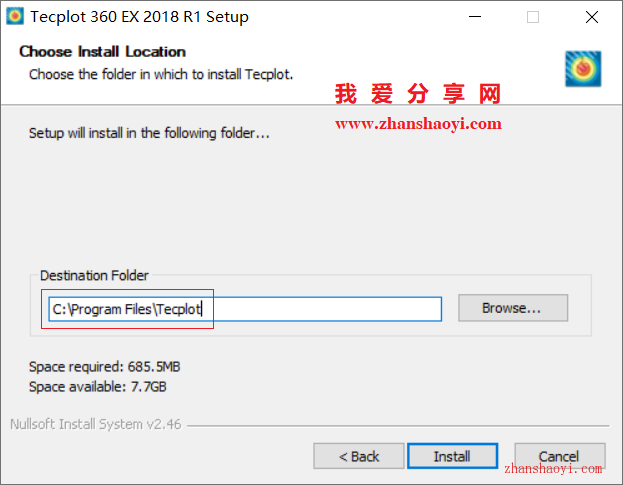This screenshot has width=623, height=485.
Task: Click the Tecplot 360 EX 2018 R1 Setup title
Action: (x=139, y=17)
